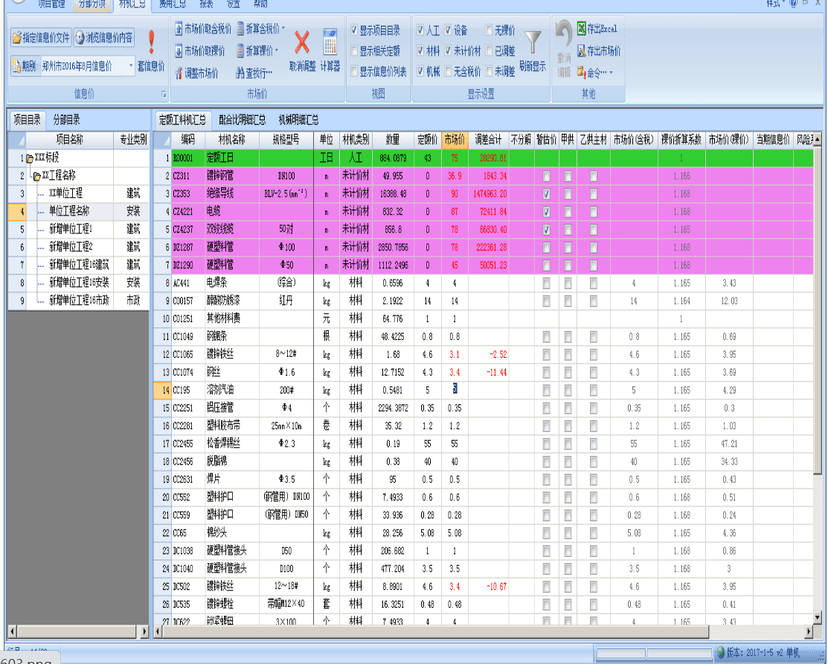Viewport: 828px width, 664px height.
Task: Open the 期别 信息价 period dropdown
Action: click(x=131, y=66)
